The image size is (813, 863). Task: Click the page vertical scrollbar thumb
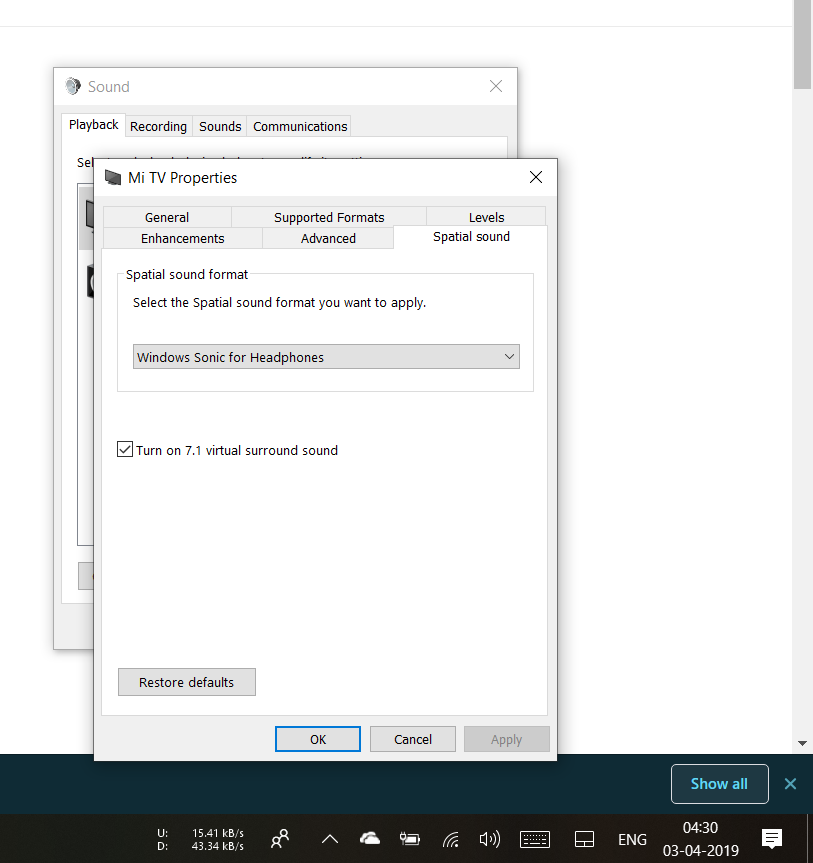(x=803, y=44)
